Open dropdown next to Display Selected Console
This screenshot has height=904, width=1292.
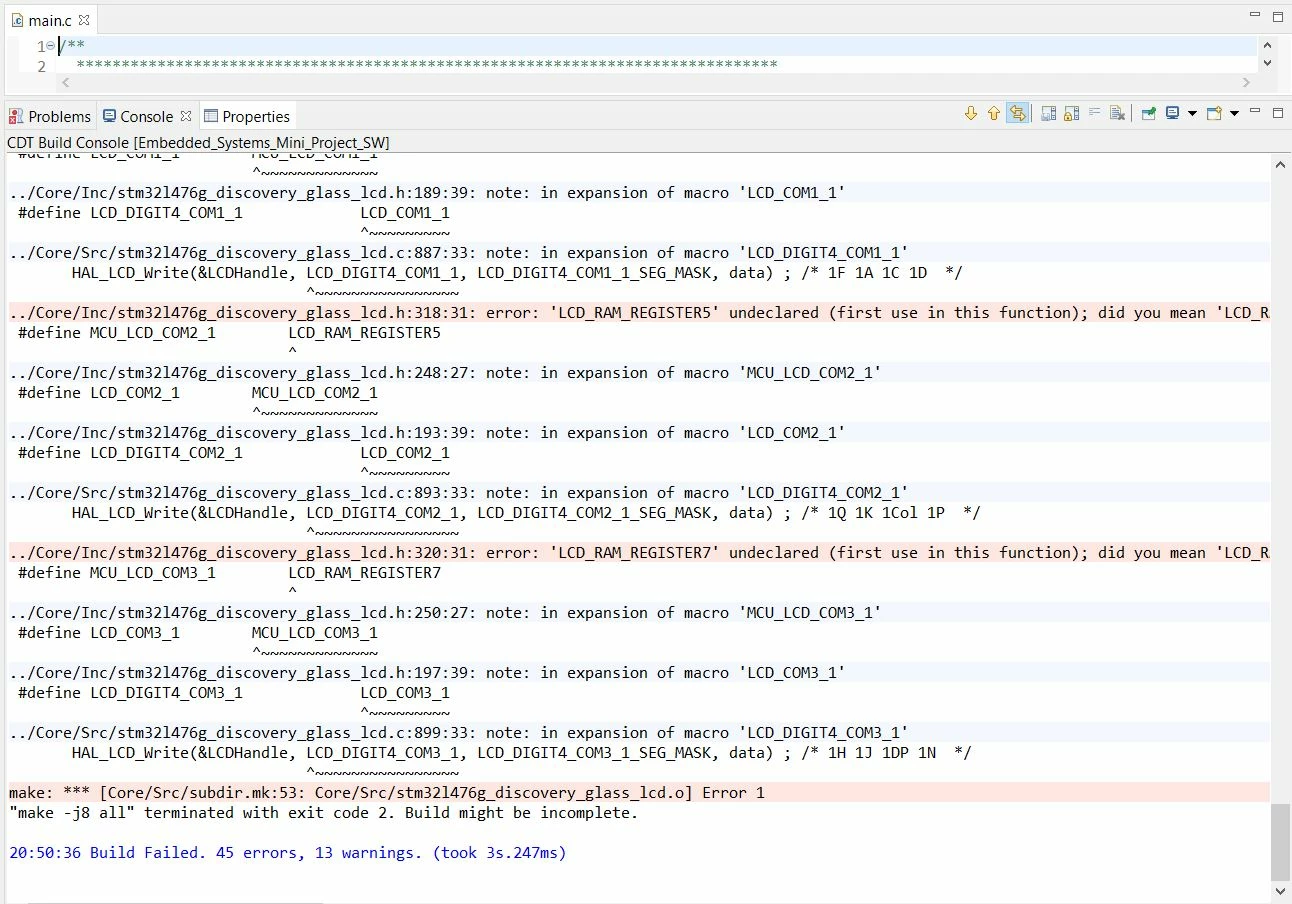1191,114
